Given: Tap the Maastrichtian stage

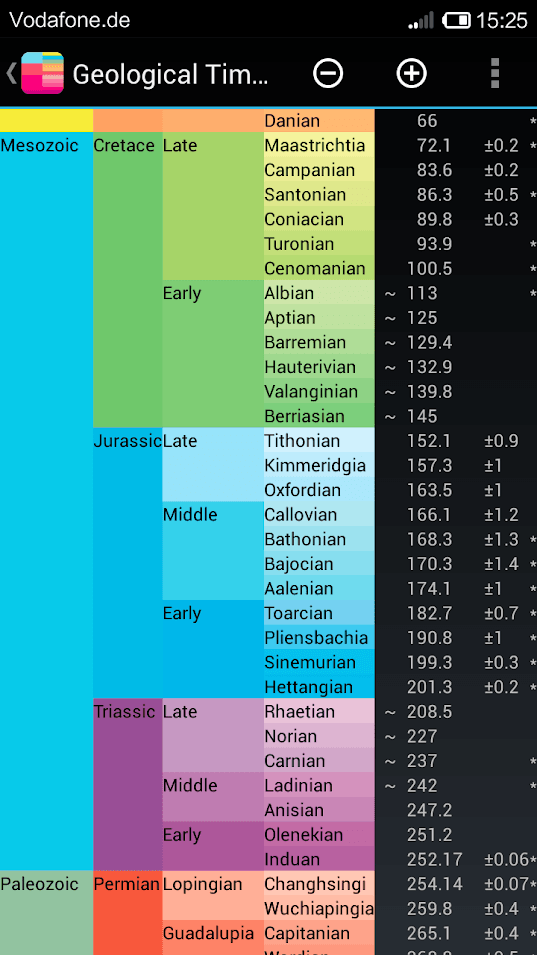Looking at the screenshot, I should (x=319, y=145).
